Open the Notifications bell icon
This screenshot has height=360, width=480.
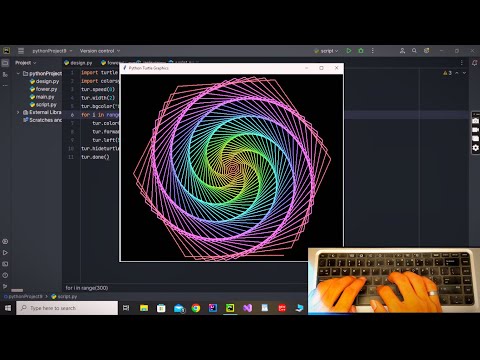click(x=475, y=63)
